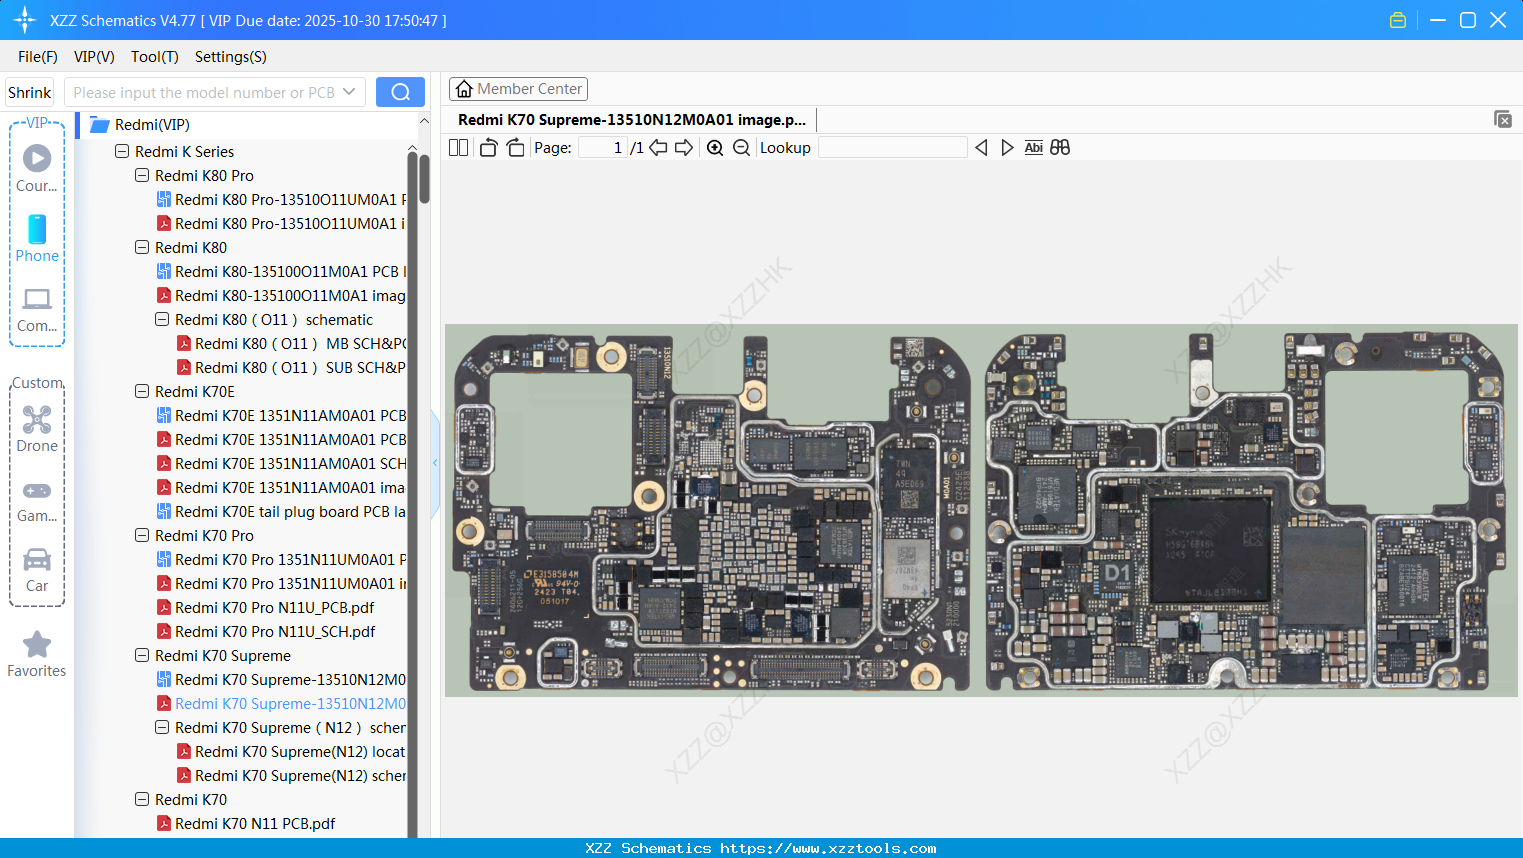Click the Lookup text input field
The width and height of the screenshot is (1523, 858).
point(892,148)
